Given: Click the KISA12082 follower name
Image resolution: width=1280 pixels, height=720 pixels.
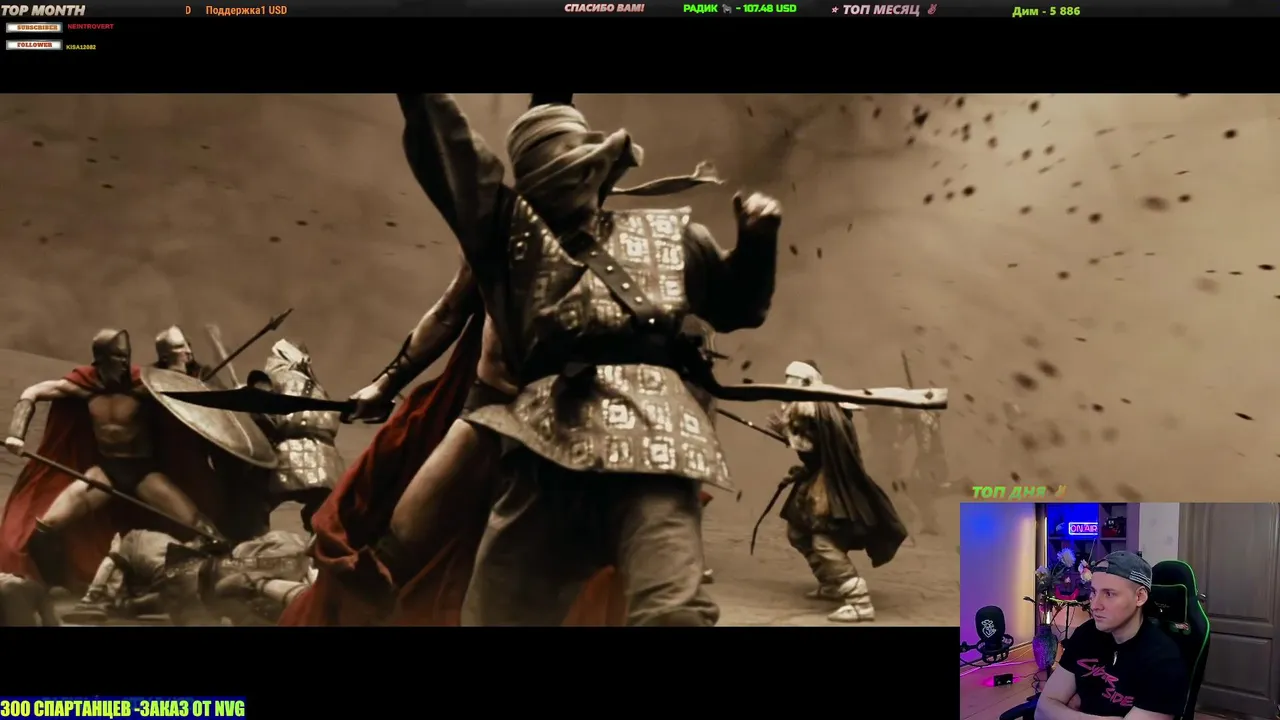Looking at the screenshot, I should tap(81, 47).
